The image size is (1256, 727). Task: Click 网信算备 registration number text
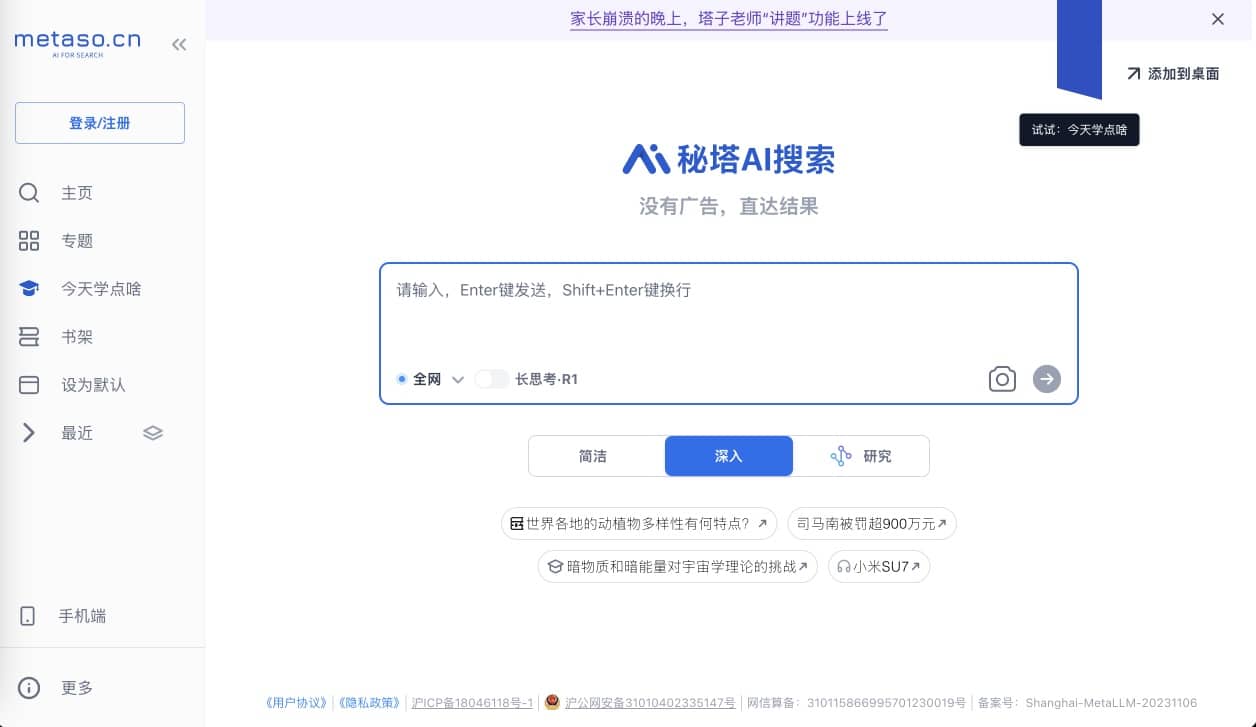(x=856, y=703)
